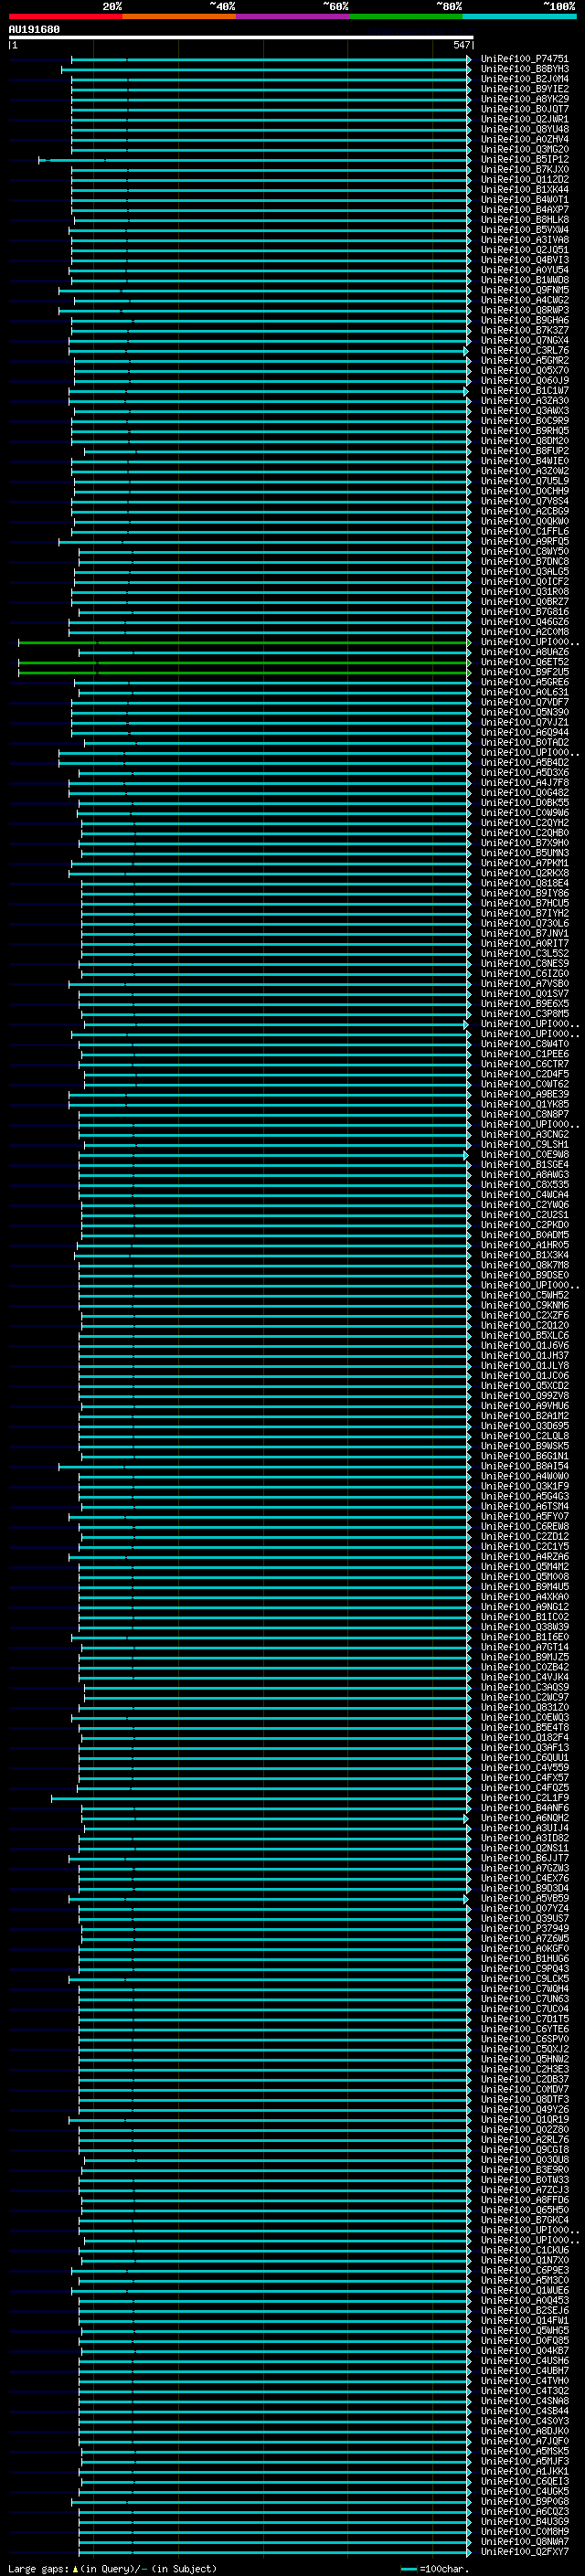This screenshot has width=585, height=2576.
Task: Click the alignment bar for UniRef100_C2L1F9
Action: 261,1799
